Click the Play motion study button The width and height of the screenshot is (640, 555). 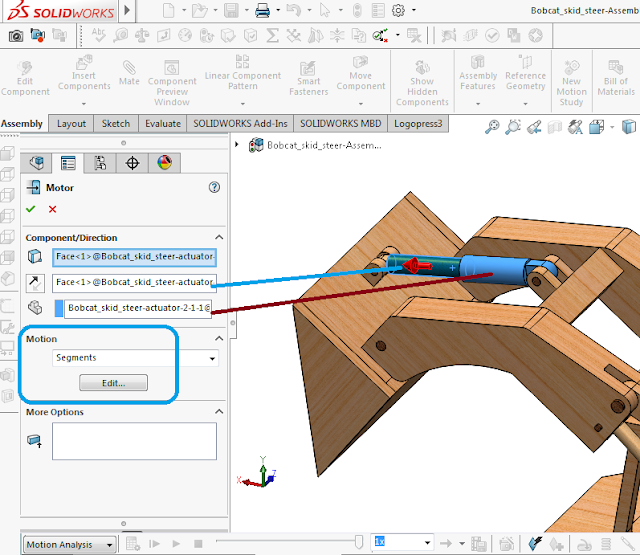pyautogui.click(x=176, y=544)
